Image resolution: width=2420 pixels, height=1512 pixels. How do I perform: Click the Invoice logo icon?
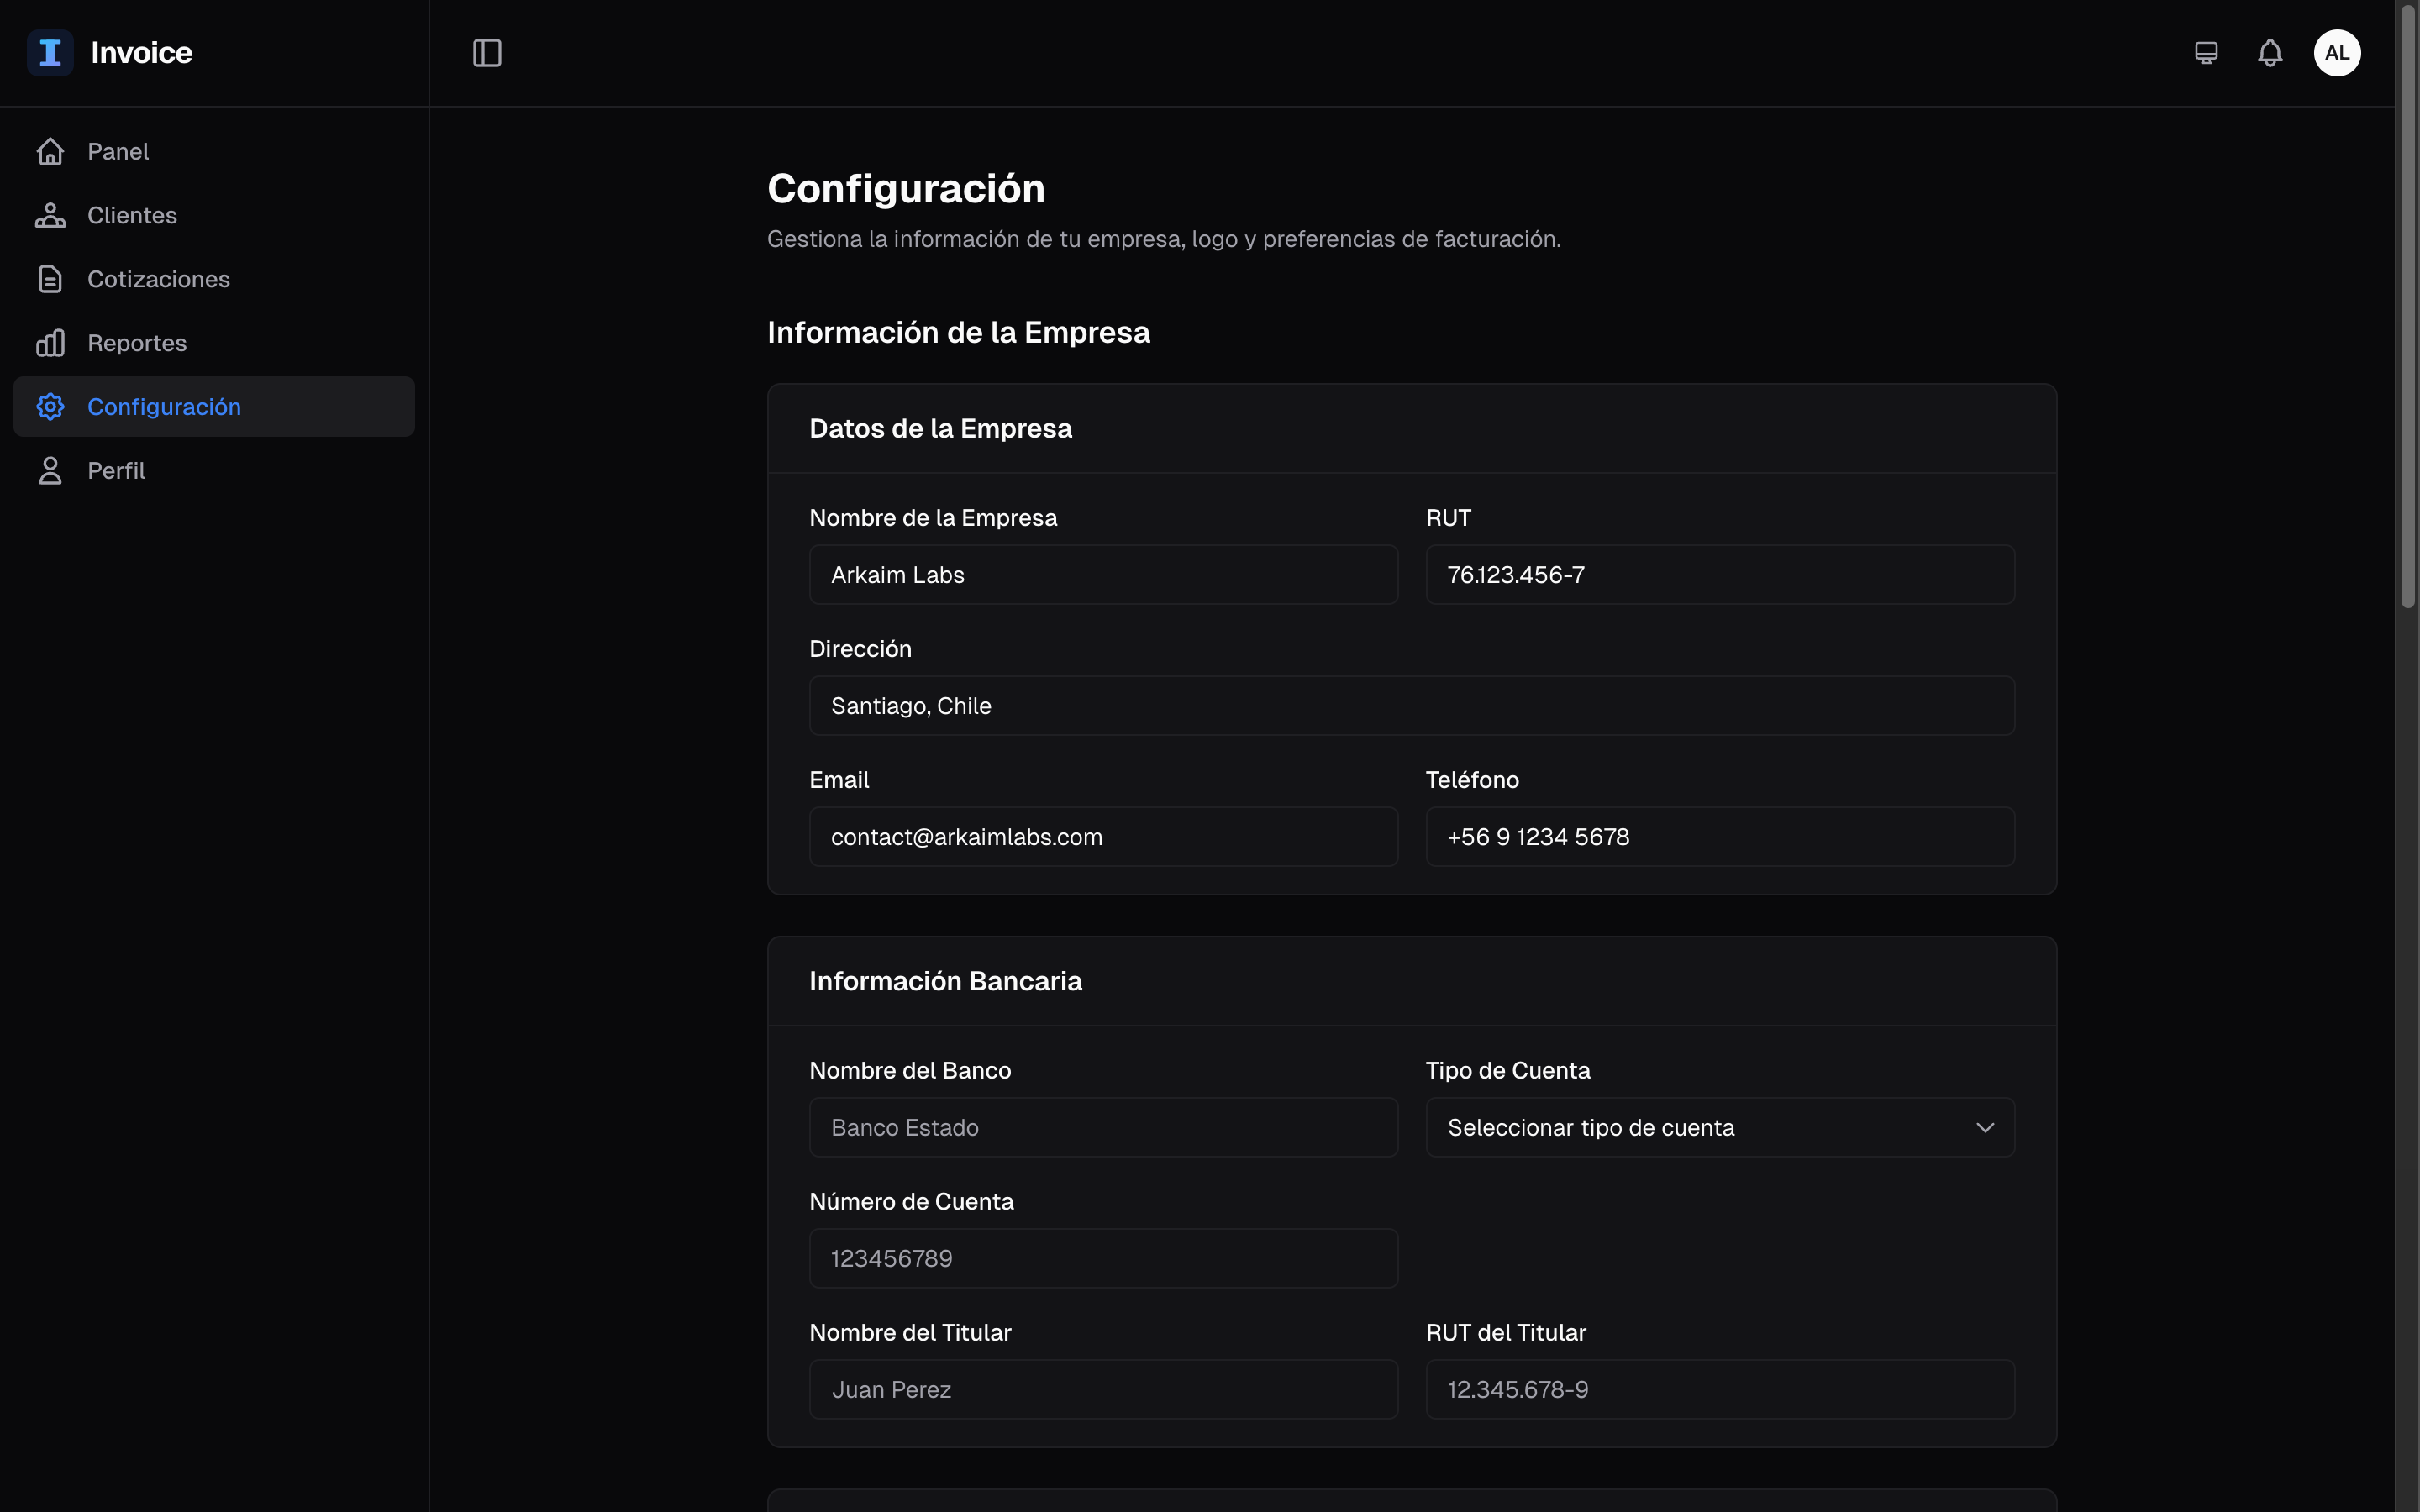click(50, 52)
